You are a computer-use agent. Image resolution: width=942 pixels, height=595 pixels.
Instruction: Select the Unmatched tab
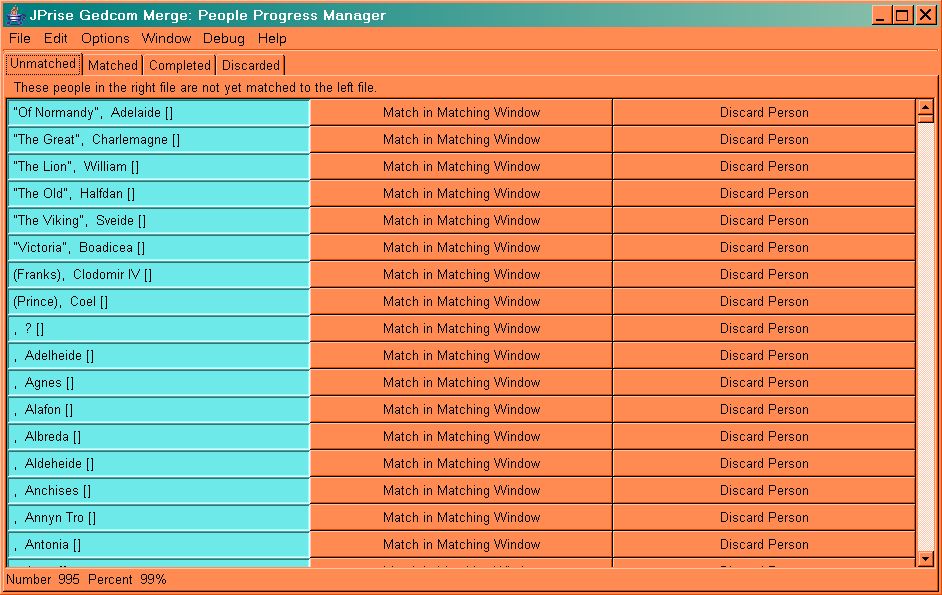[43, 64]
